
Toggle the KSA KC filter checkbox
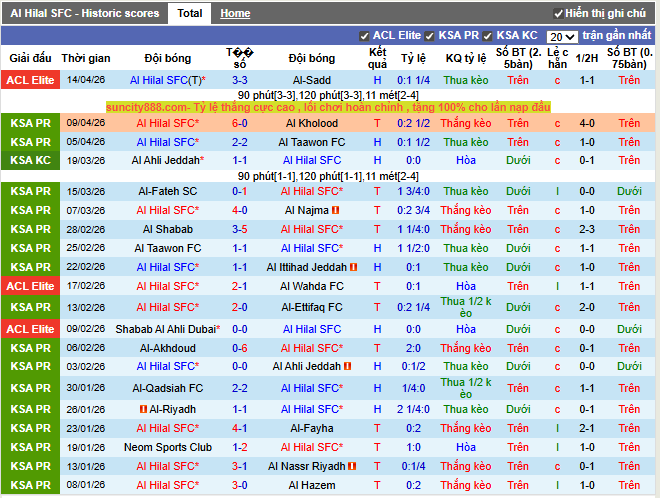click(488, 36)
